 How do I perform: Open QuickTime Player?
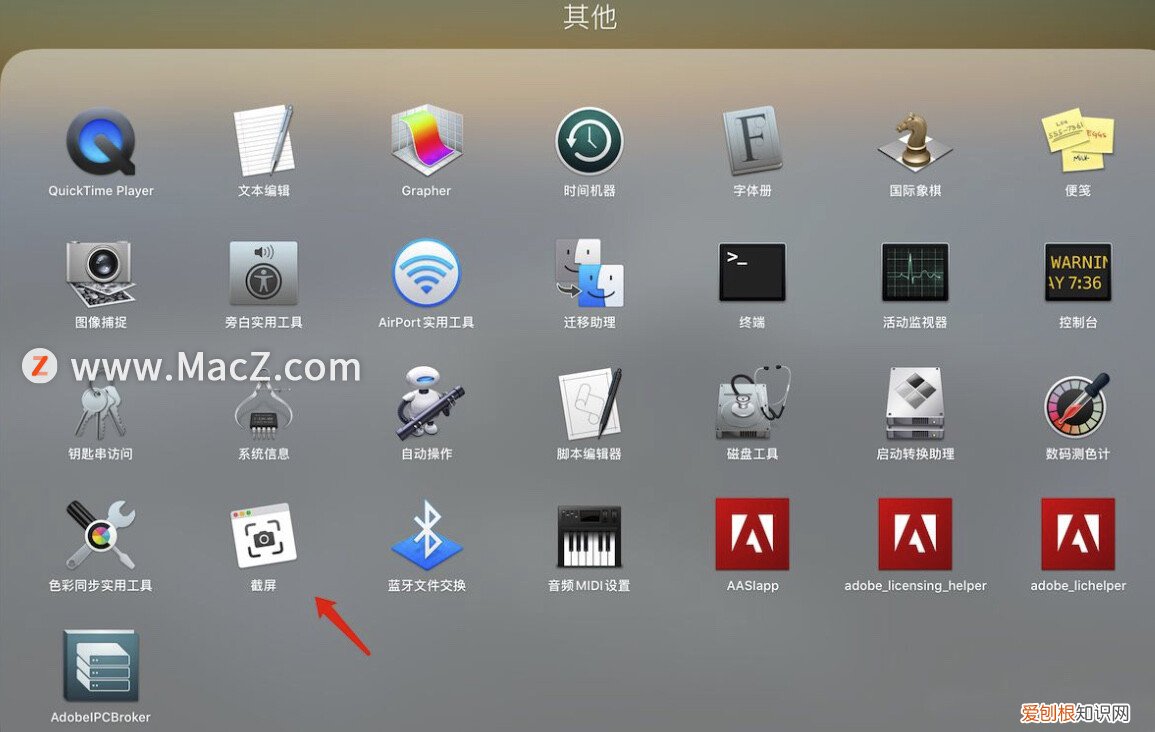[100, 140]
